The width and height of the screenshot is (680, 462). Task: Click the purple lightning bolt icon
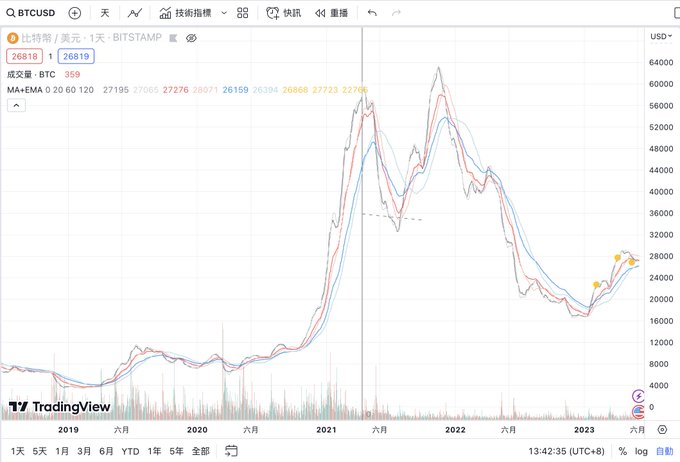coord(639,396)
